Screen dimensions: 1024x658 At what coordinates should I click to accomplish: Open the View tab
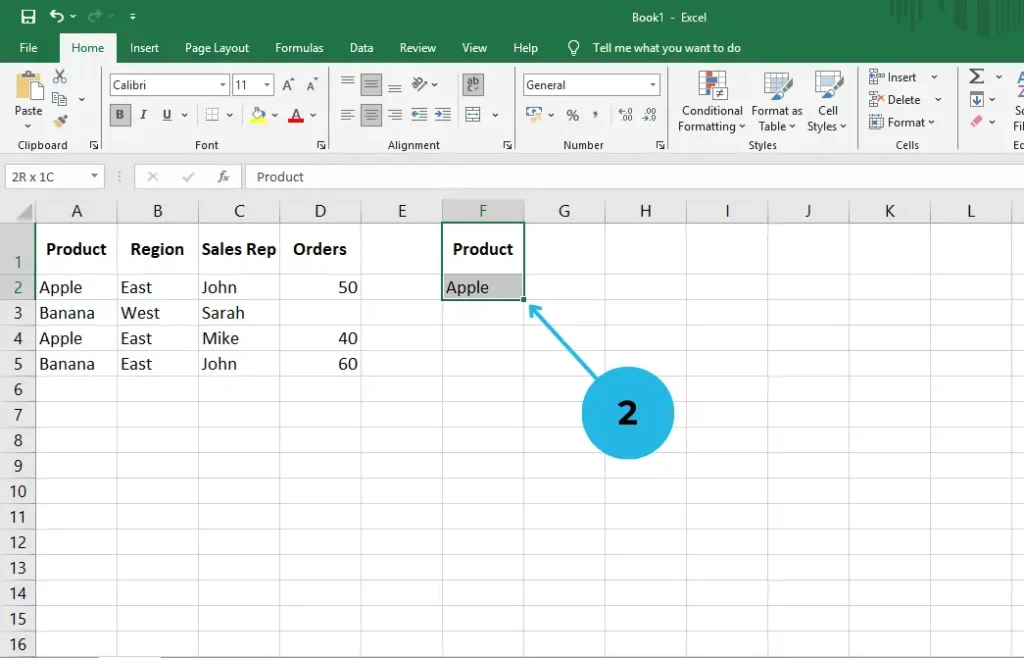pos(474,48)
